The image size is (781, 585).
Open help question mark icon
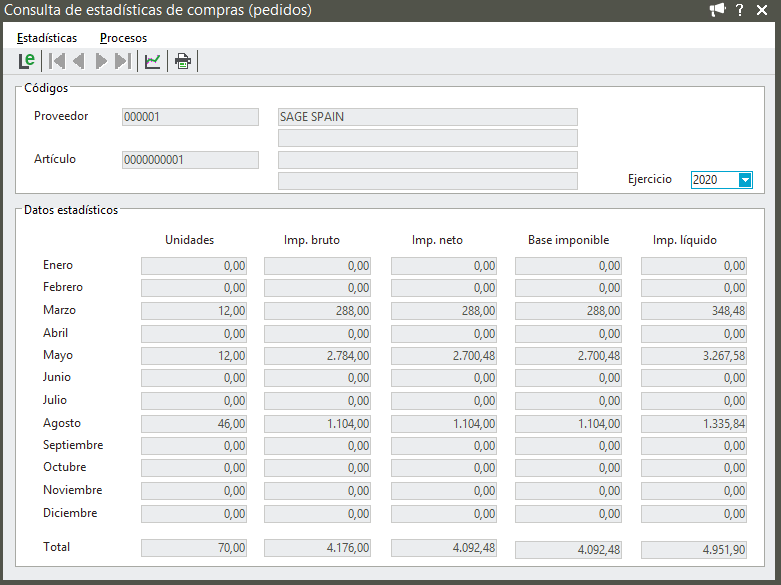[740, 10]
